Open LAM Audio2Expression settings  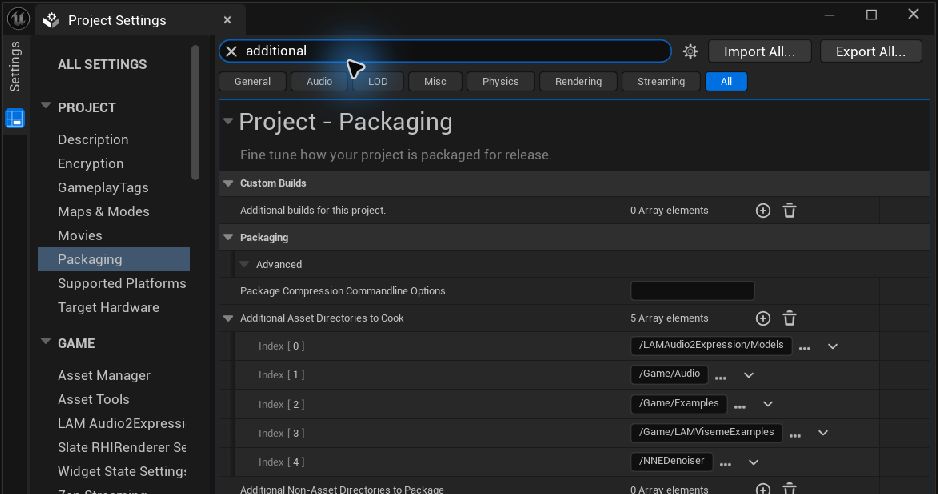coord(121,423)
